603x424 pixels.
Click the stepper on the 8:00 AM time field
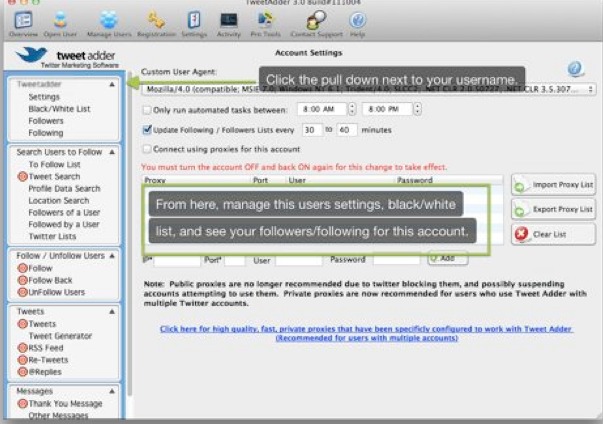(351, 109)
